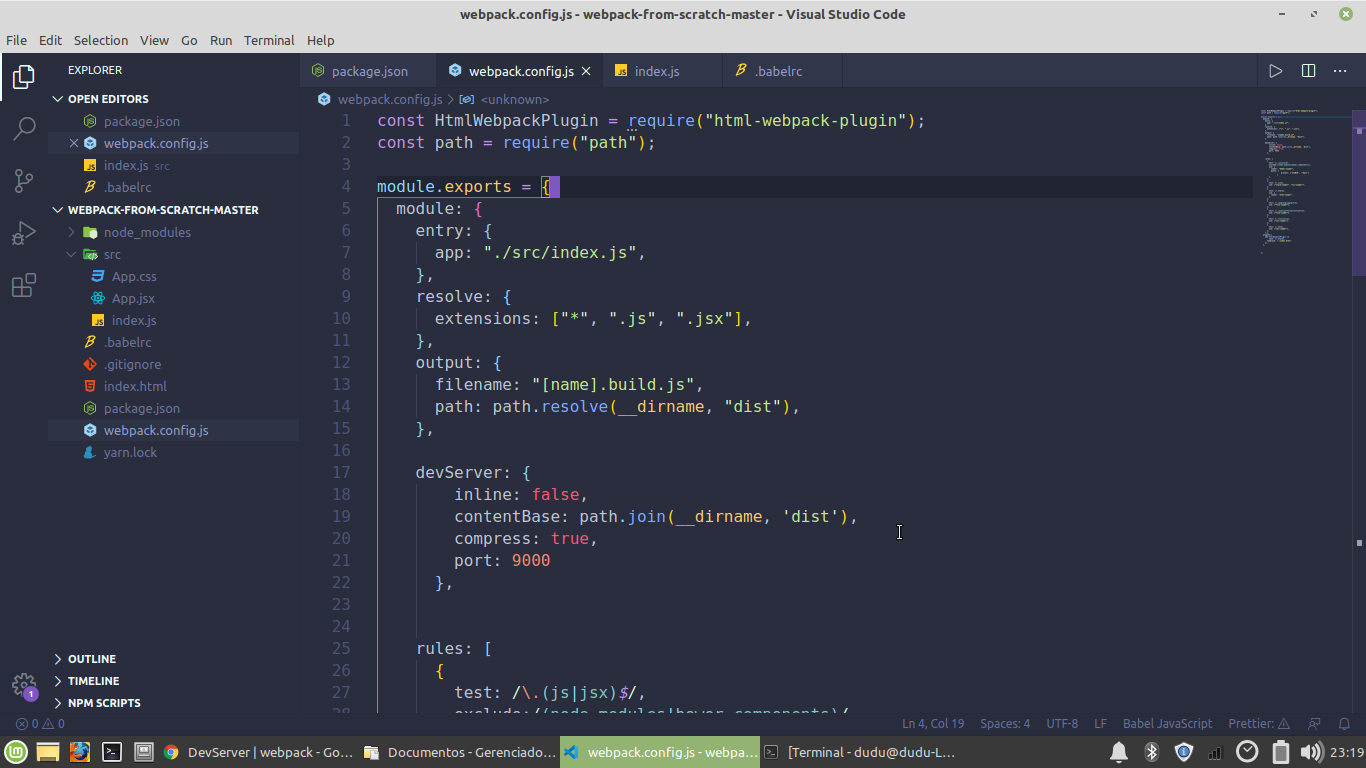The width and height of the screenshot is (1366, 768).
Task: Switch to the package.json tab
Action: point(369,71)
